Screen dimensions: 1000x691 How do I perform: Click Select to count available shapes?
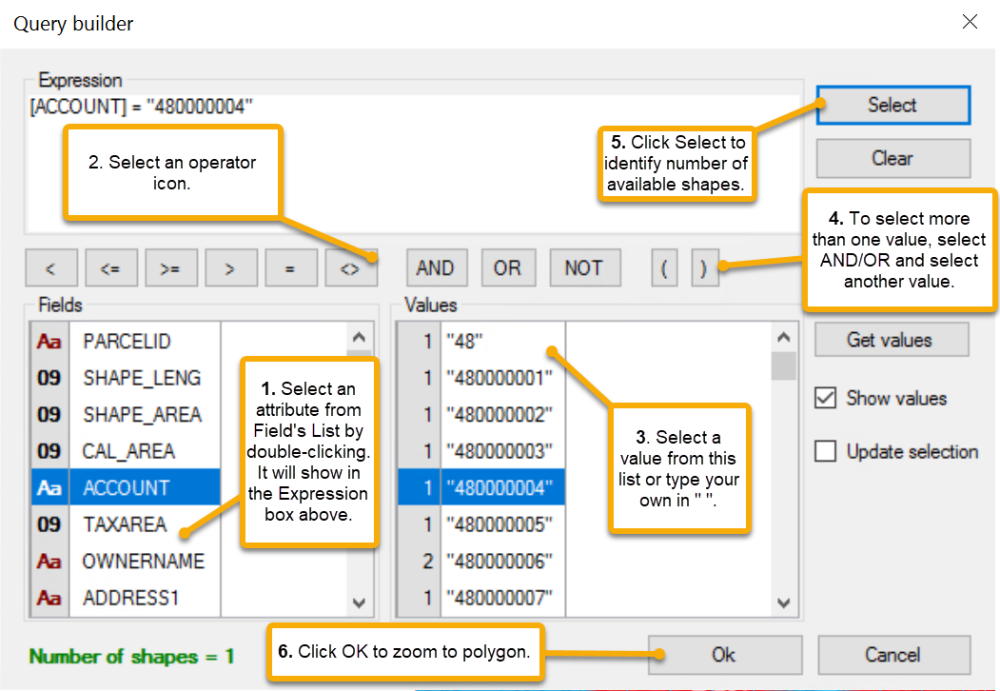[892, 105]
